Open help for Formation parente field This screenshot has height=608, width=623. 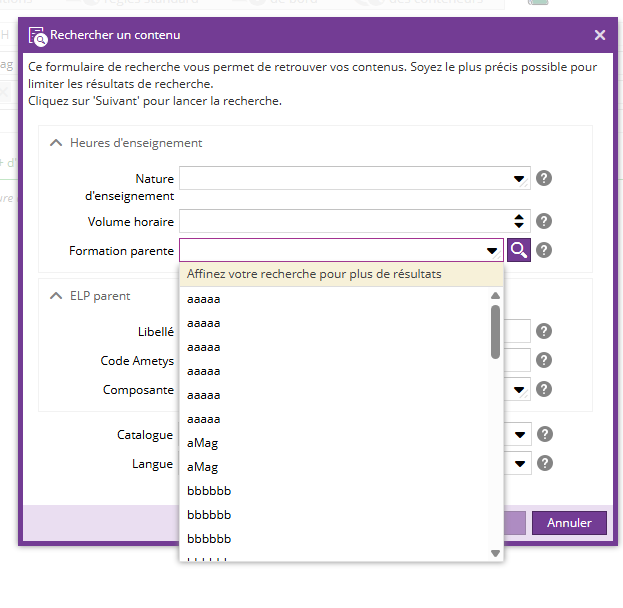(x=544, y=251)
